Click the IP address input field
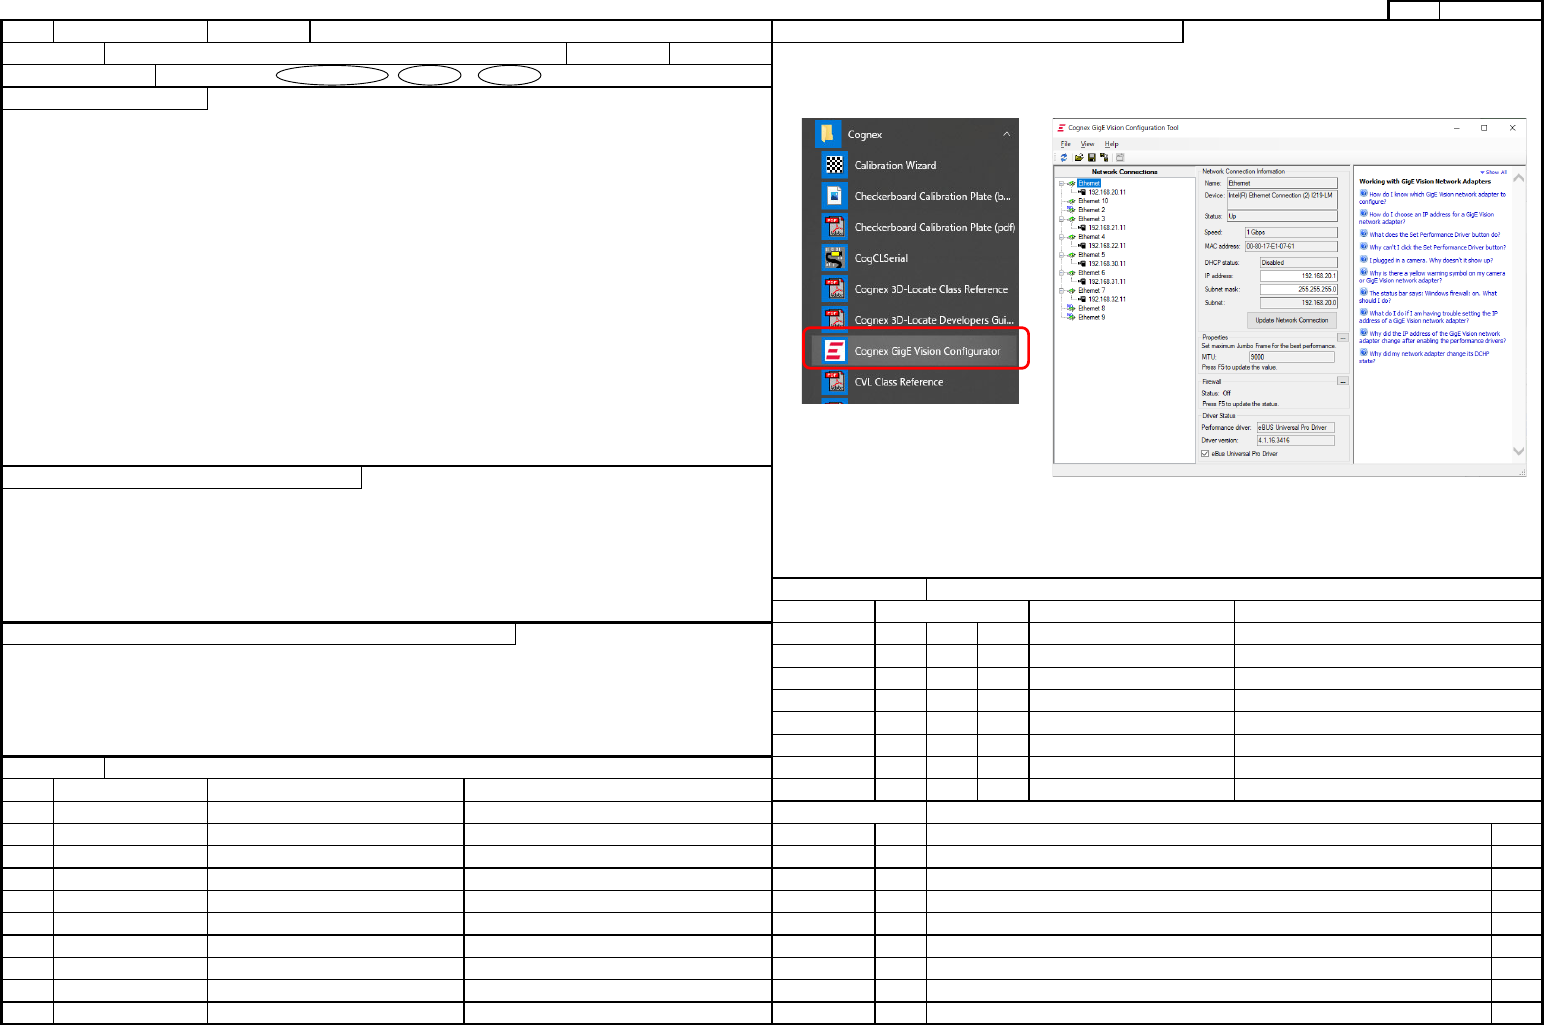The image size is (1544, 1025). (1298, 276)
